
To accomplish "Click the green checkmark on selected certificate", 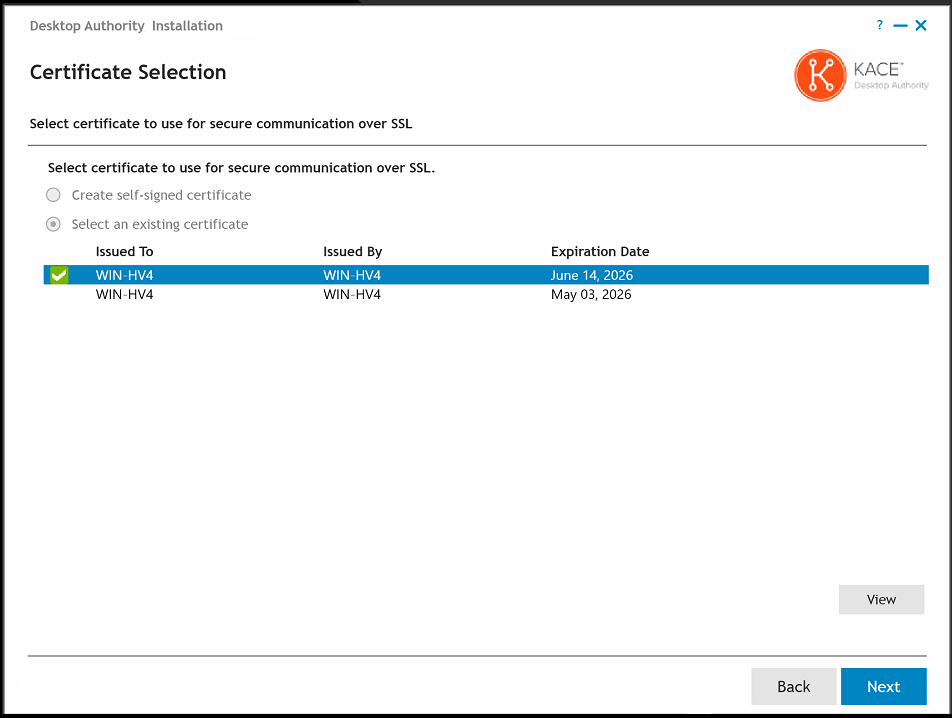I will pyautogui.click(x=59, y=275).
